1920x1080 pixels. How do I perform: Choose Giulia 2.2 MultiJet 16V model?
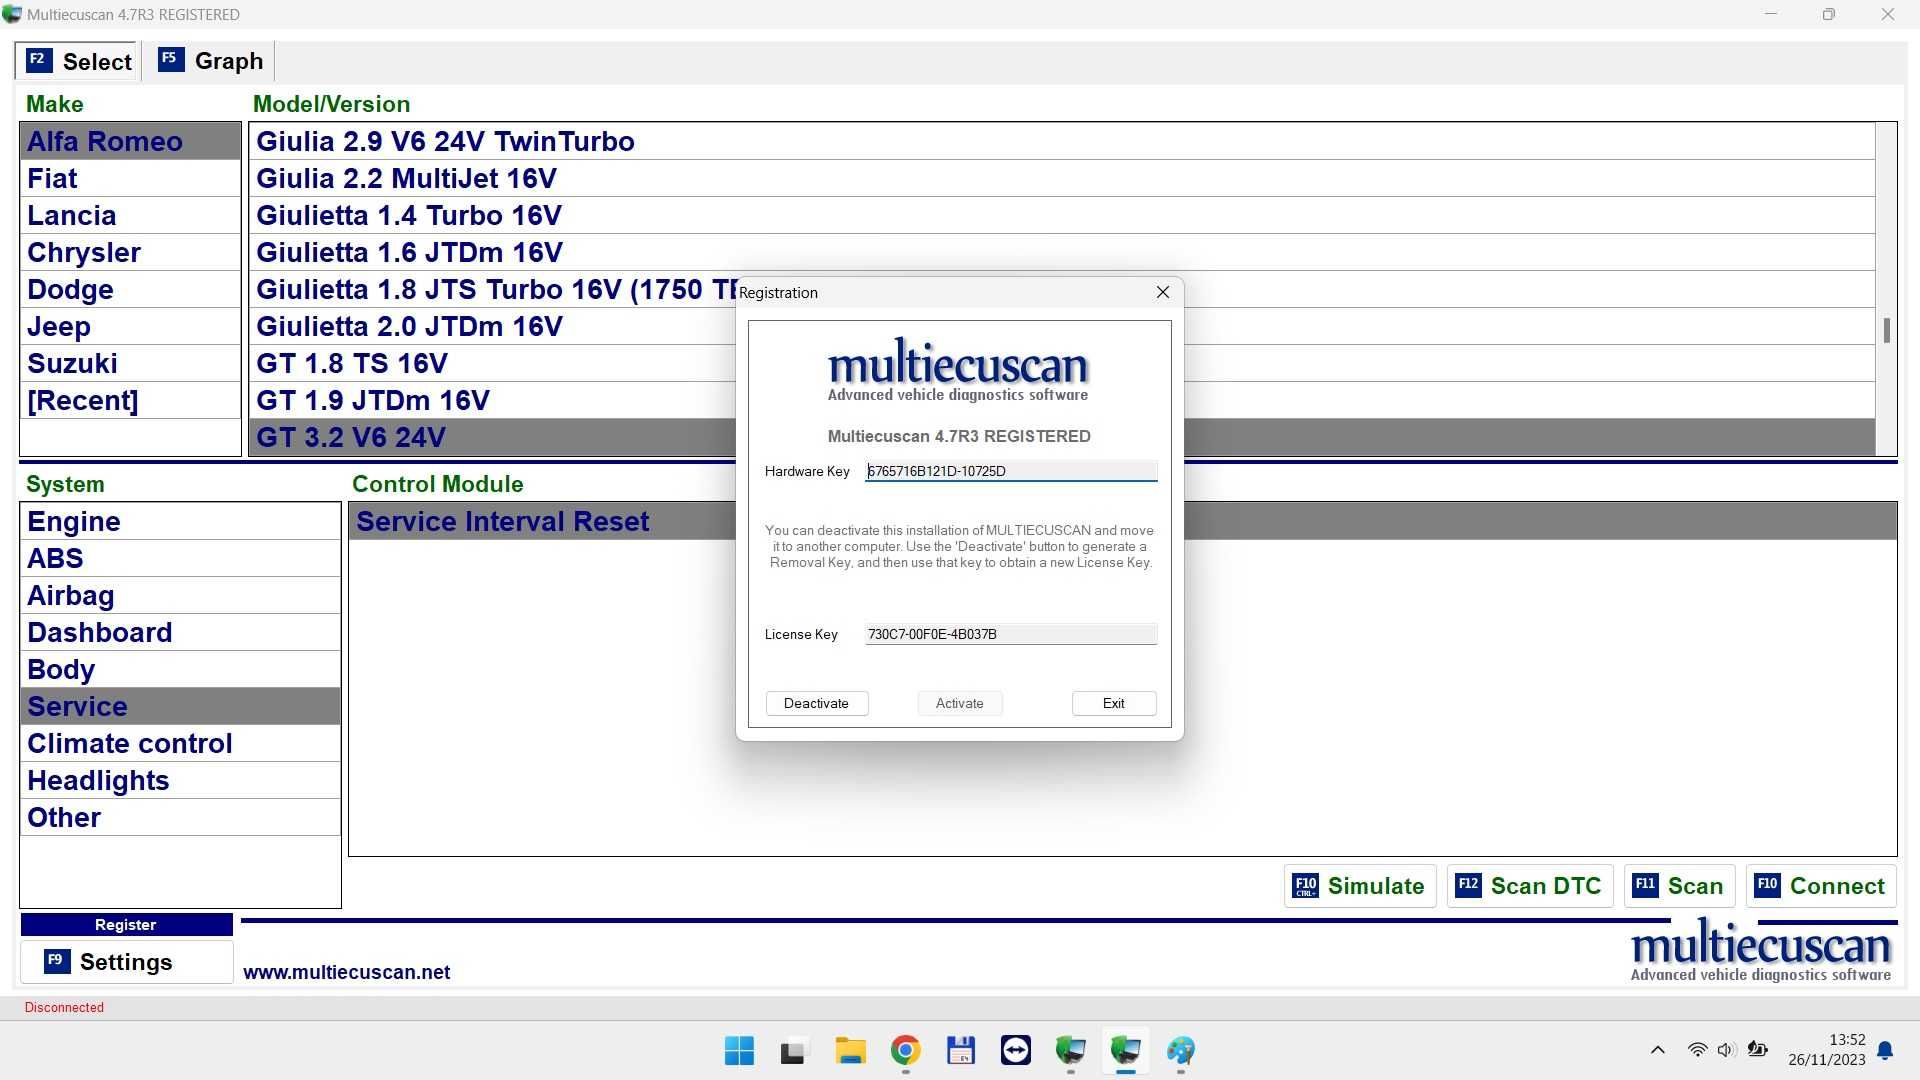pyautogui.click(x=1062, y=178)
